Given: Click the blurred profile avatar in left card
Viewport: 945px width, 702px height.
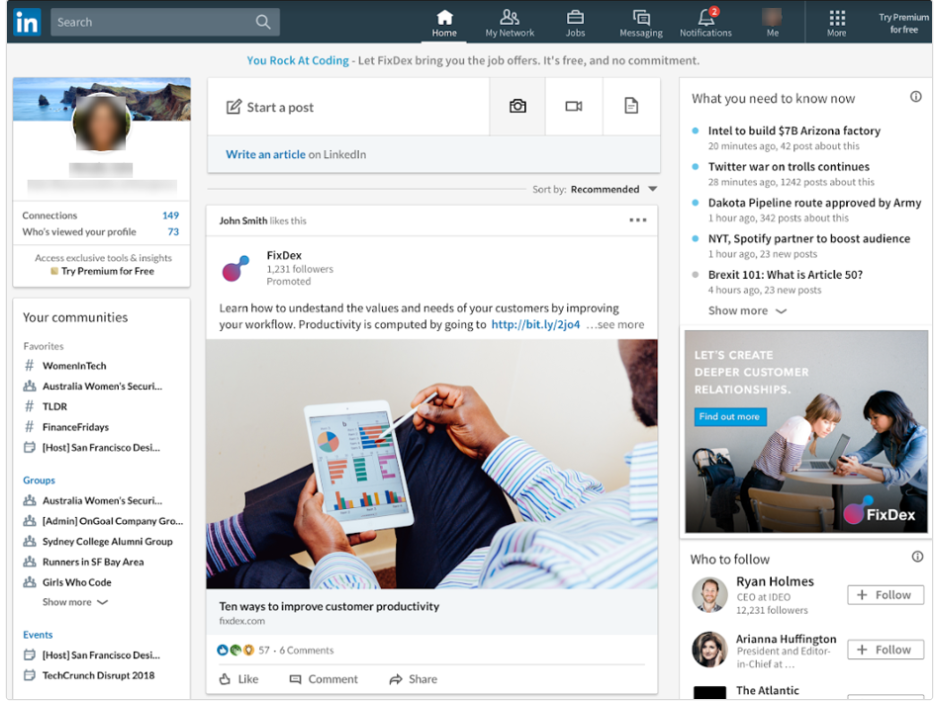Looking at the screenshot, I should click(x=101, y=122).
